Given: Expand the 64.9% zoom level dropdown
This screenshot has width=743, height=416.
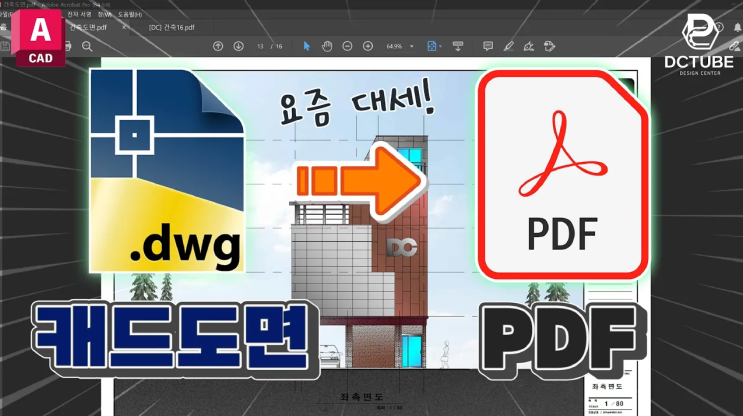Looking at the screenshot, I should point(411,46).
